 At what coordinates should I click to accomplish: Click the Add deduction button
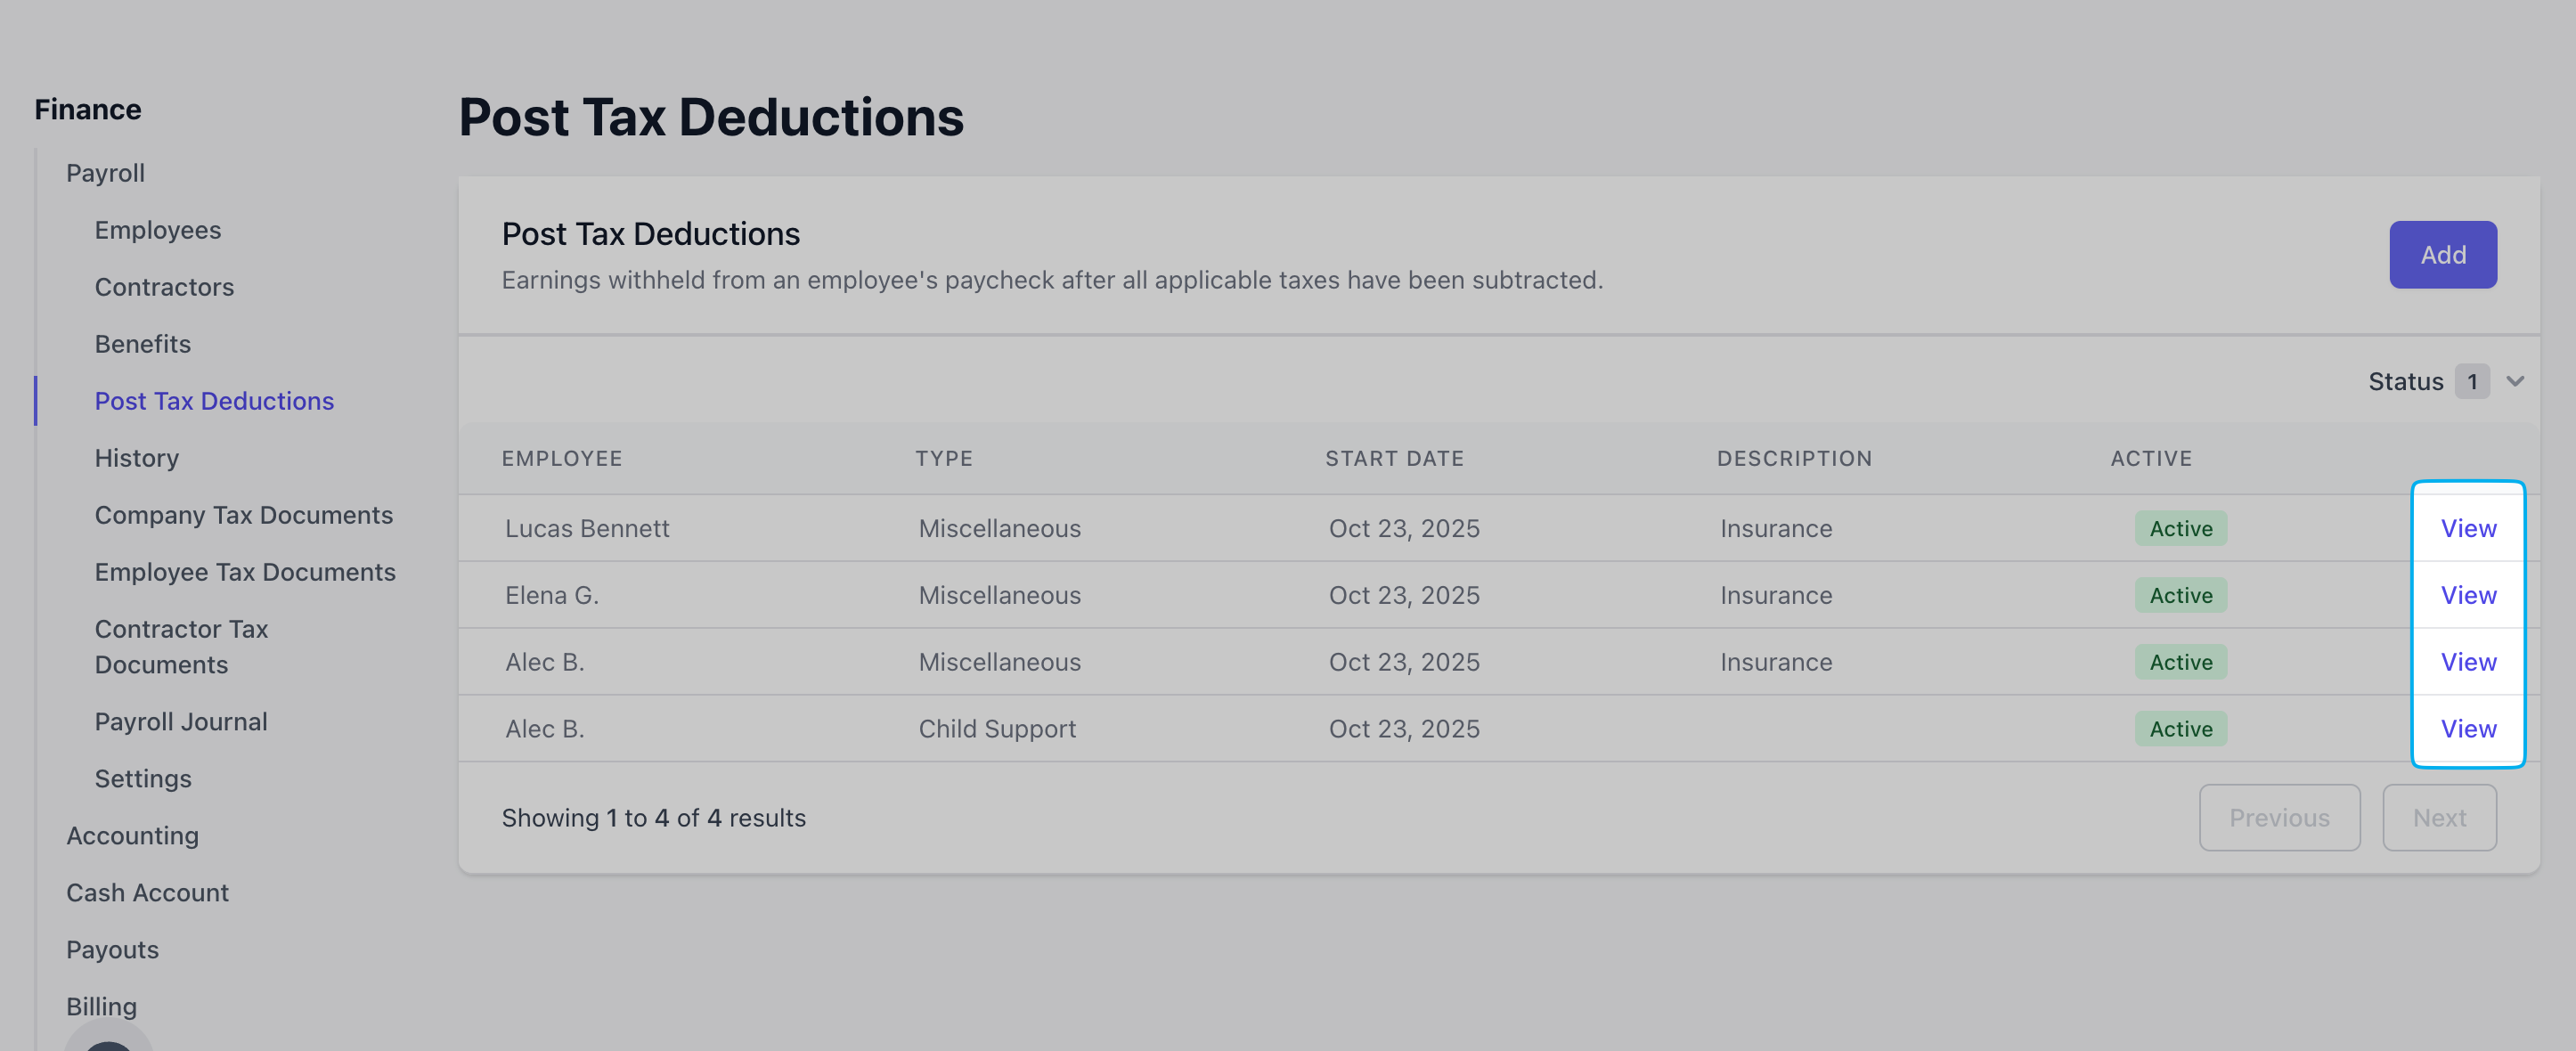tap(2442, 255)
